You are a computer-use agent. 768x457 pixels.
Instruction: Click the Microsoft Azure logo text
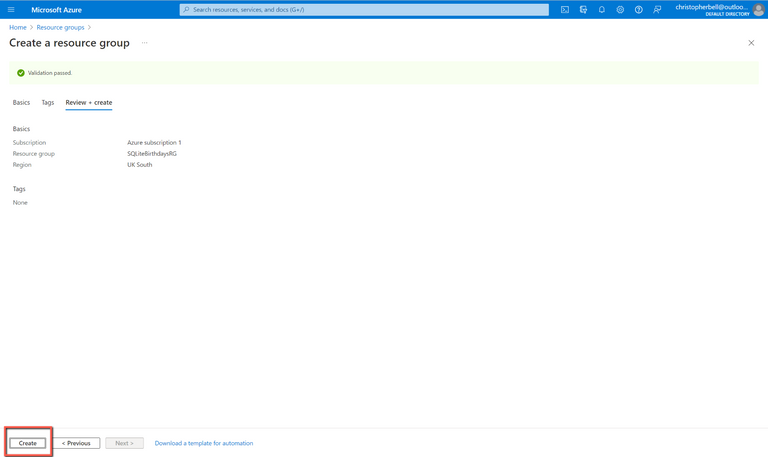[56, 10]
